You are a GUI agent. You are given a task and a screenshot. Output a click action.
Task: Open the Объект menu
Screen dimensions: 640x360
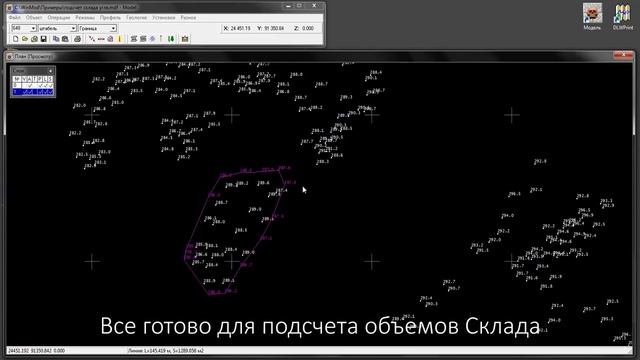pos(34,18)
